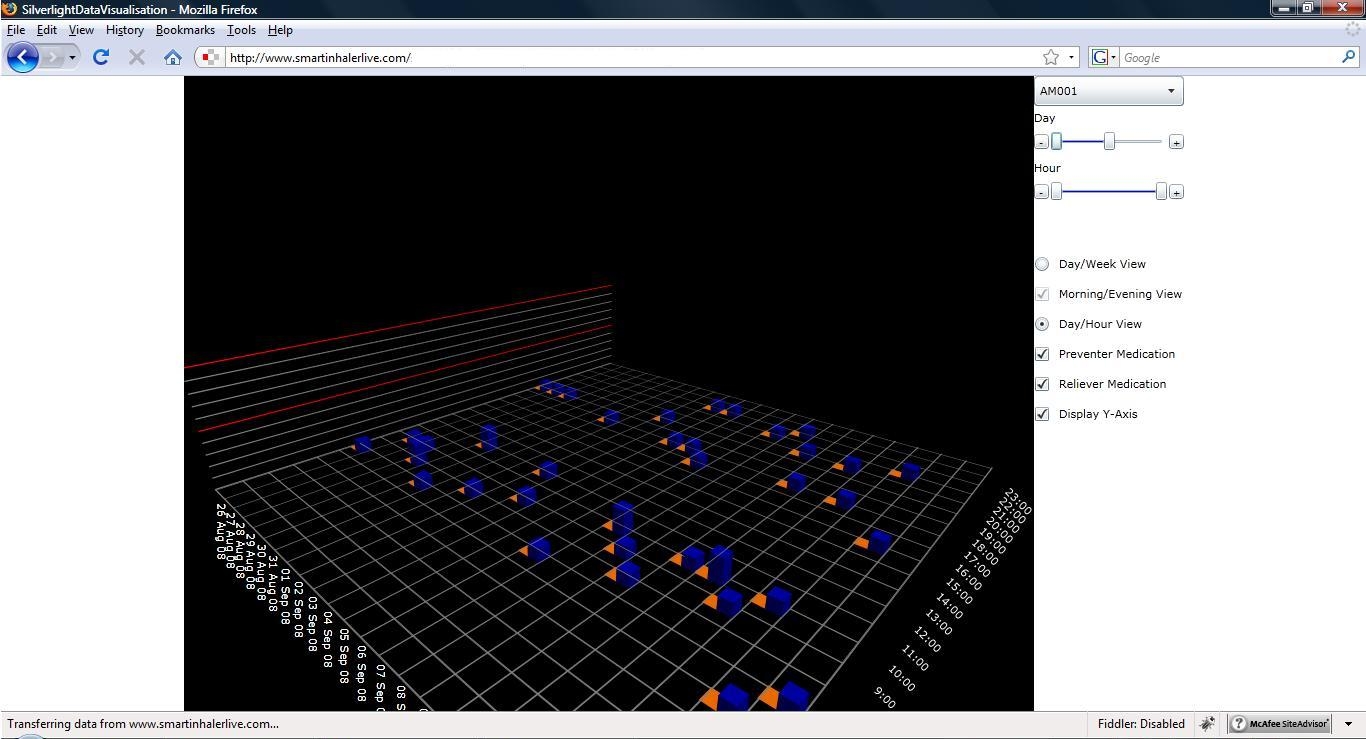The image size is (1366, 739).
Task: Reload the page with the refresh icon
Action: pyautogui.click(x=100, y=57)
